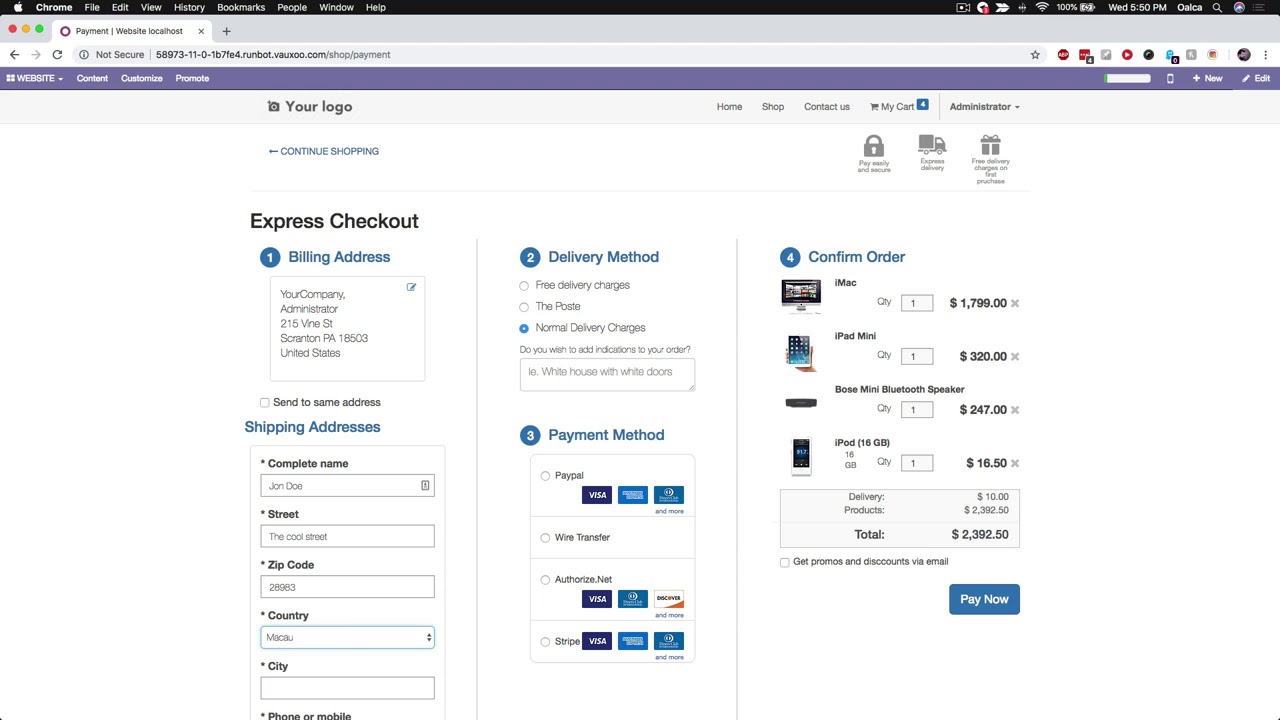
Task: Open the Country dropdown showing Macau
Action: (x=347, y=637)
